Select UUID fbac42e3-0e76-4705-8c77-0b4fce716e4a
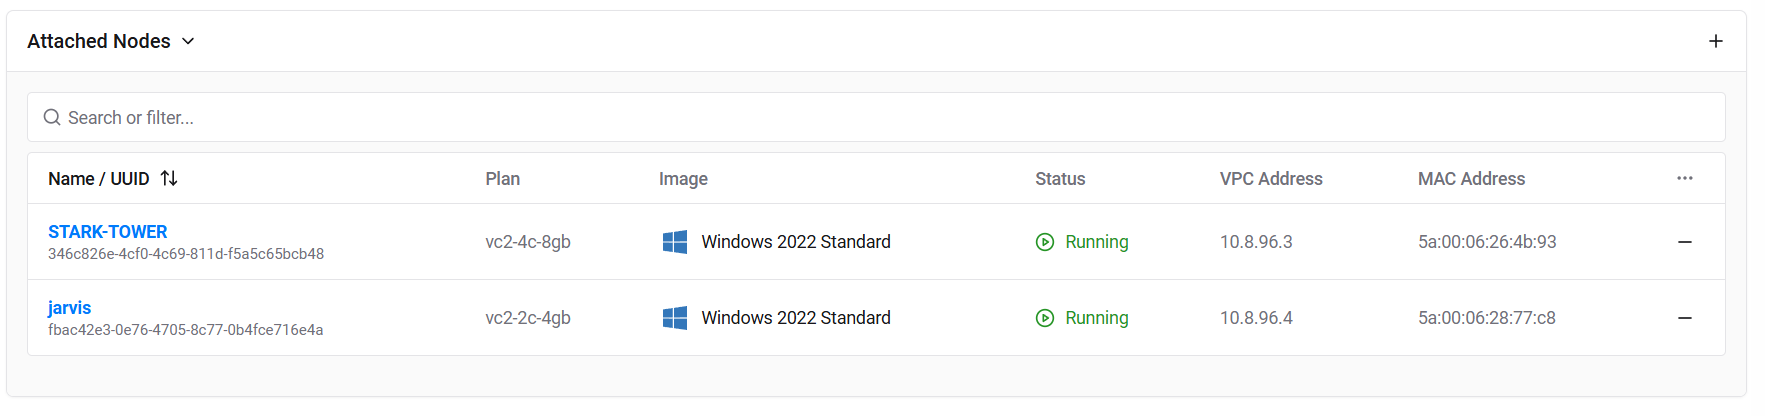 (x=186, y=330)
